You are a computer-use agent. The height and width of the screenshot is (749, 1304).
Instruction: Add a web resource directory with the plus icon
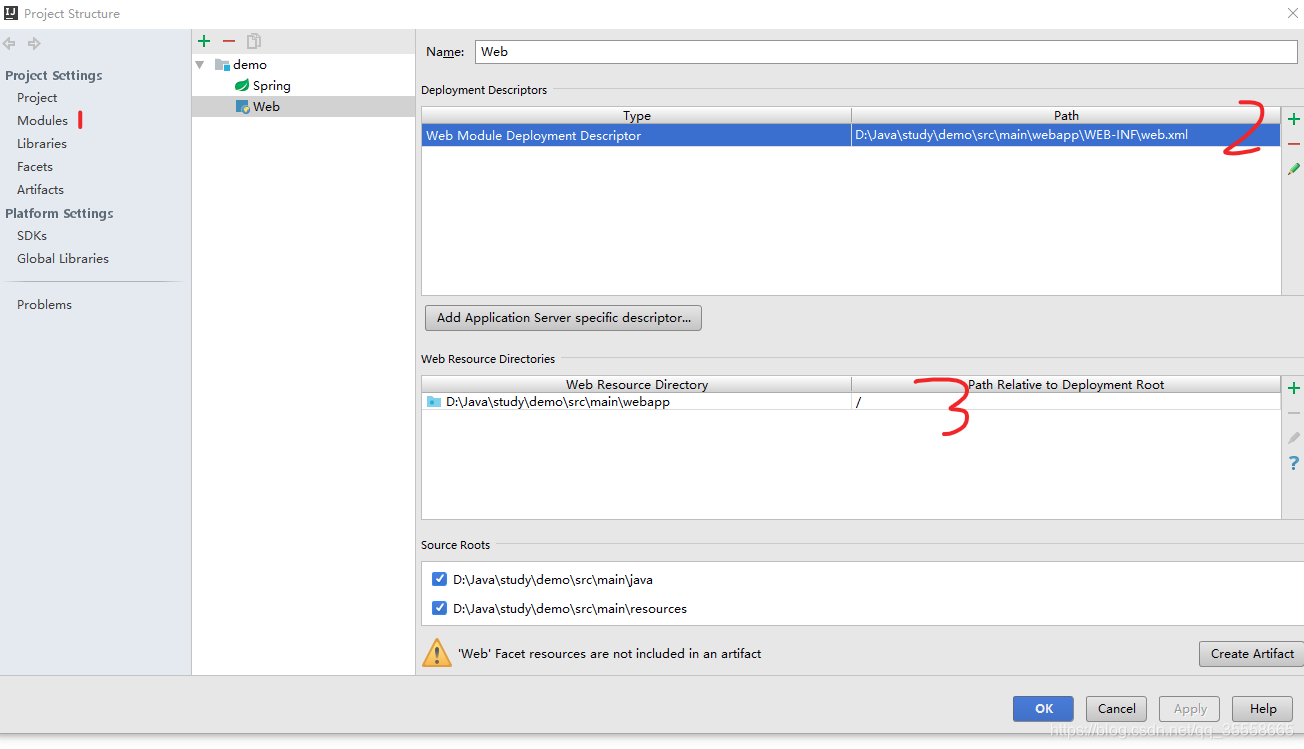coord(1294,388)
